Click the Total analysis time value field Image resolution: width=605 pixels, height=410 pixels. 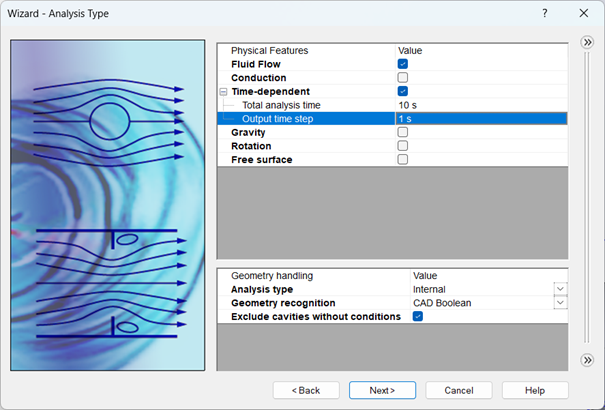point(480,105)
